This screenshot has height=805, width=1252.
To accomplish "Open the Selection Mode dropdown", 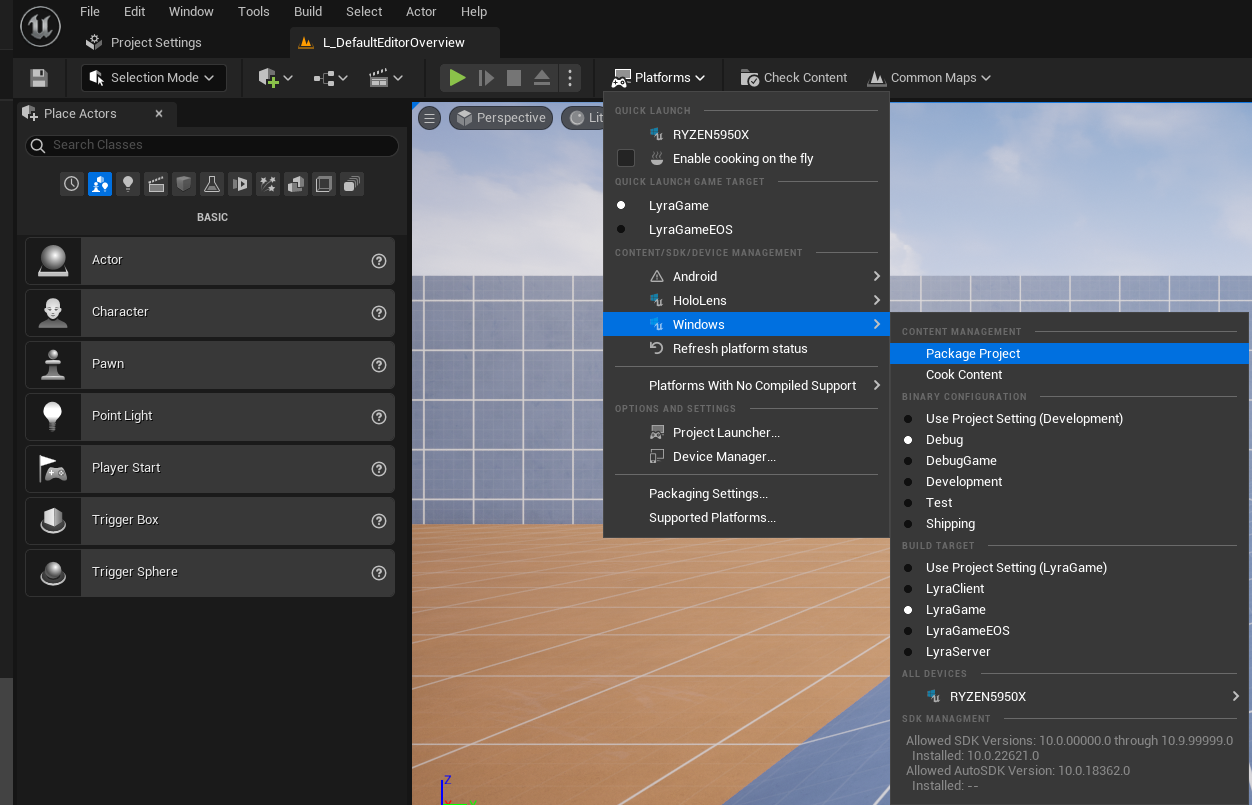I will tap(154, 78).
